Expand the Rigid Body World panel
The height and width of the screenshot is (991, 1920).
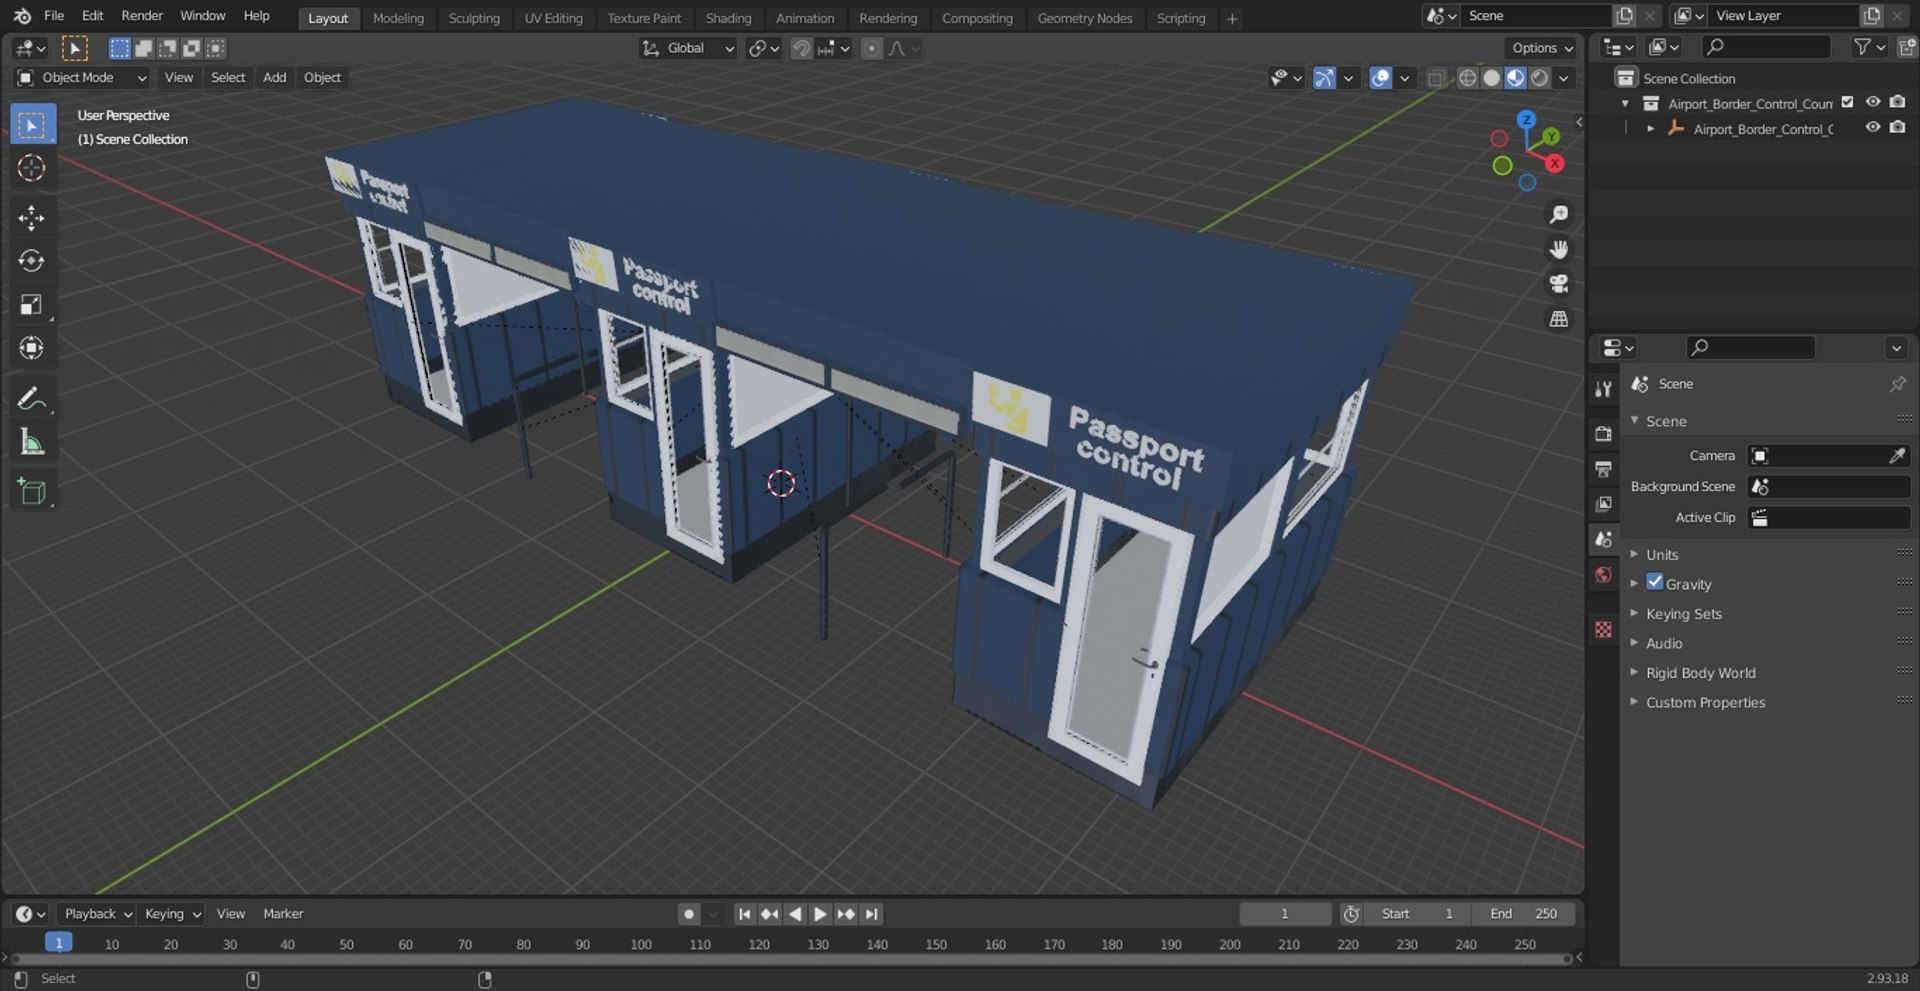pos(1700,673)
